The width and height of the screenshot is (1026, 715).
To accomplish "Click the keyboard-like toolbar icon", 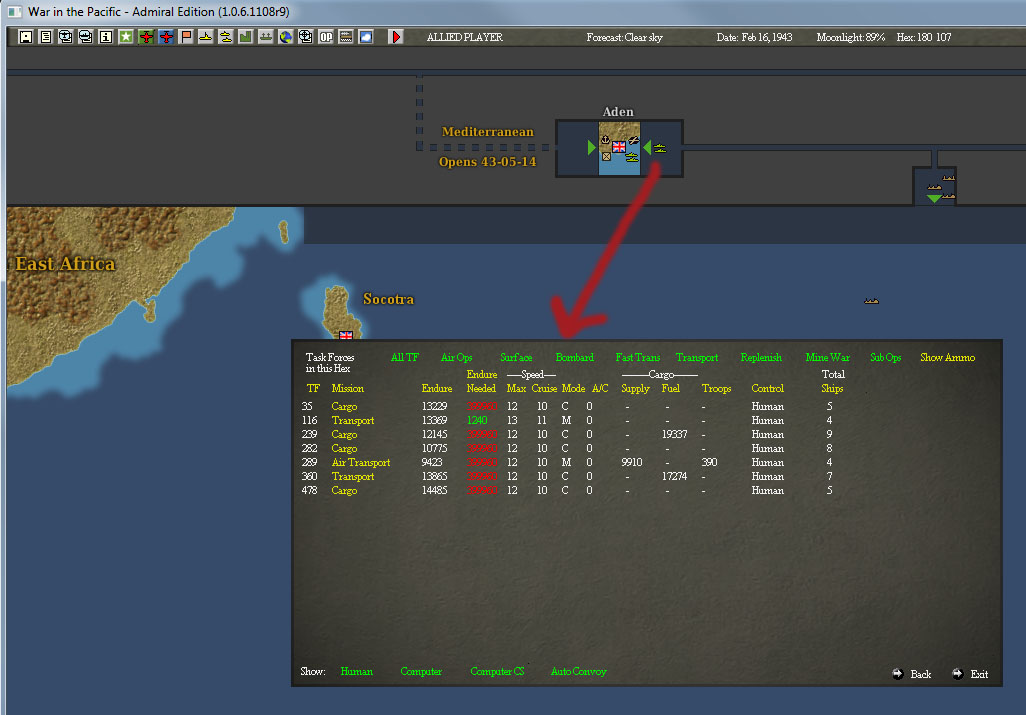I will coord(345,37).
